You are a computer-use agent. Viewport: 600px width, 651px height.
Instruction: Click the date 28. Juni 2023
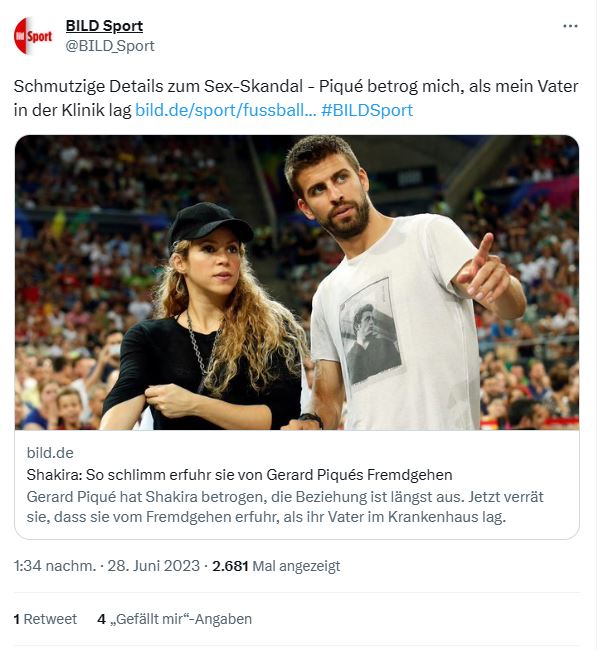click(152, 566)
